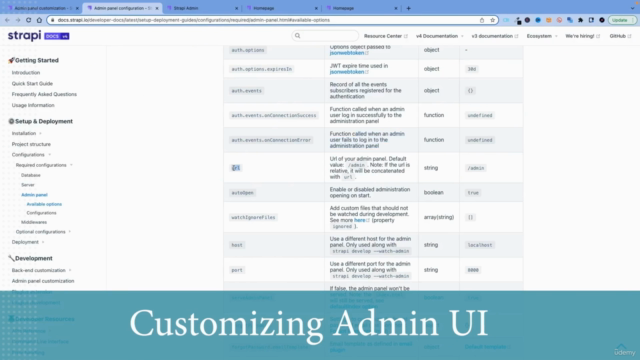Click the 8000 default value
The image size is (640, 360).
[x=473, y=270]
